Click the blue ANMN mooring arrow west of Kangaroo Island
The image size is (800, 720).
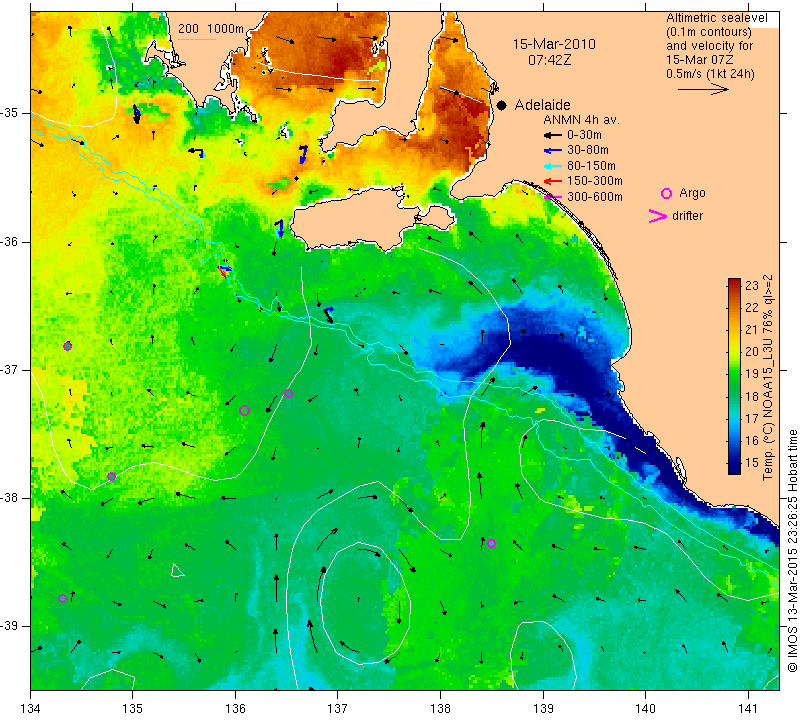[x=280, y=228]
